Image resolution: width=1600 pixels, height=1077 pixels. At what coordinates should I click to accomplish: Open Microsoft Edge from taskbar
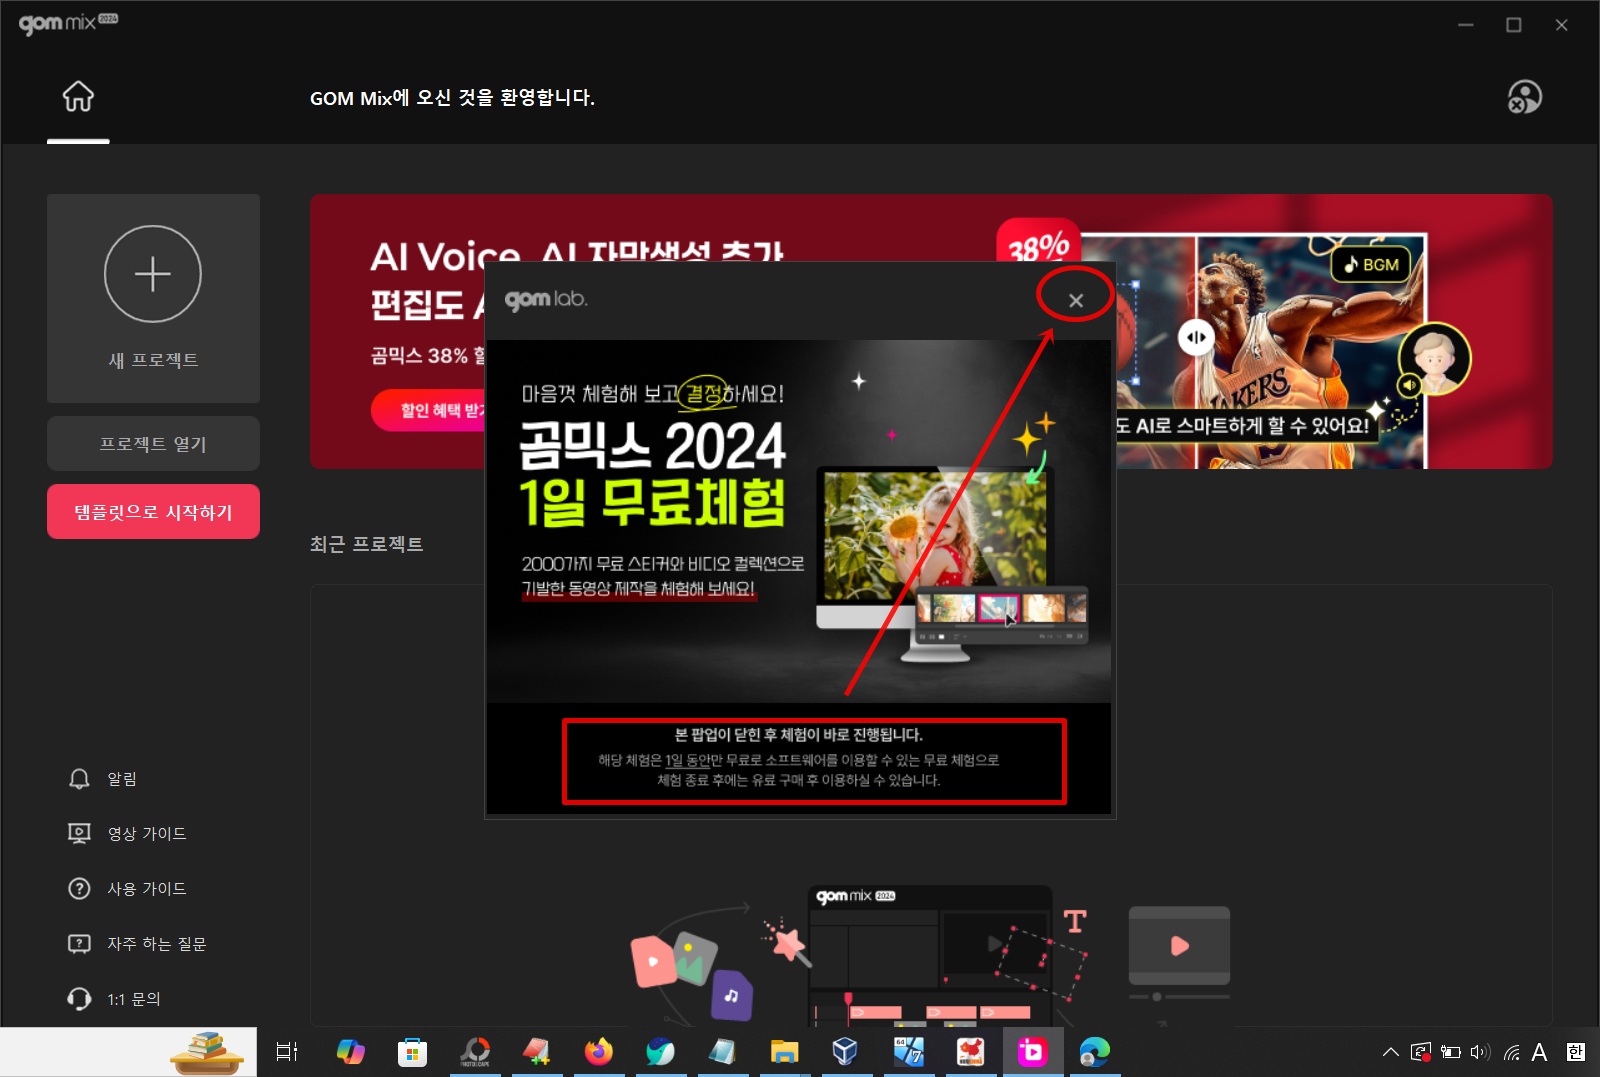point(1095,1052)
